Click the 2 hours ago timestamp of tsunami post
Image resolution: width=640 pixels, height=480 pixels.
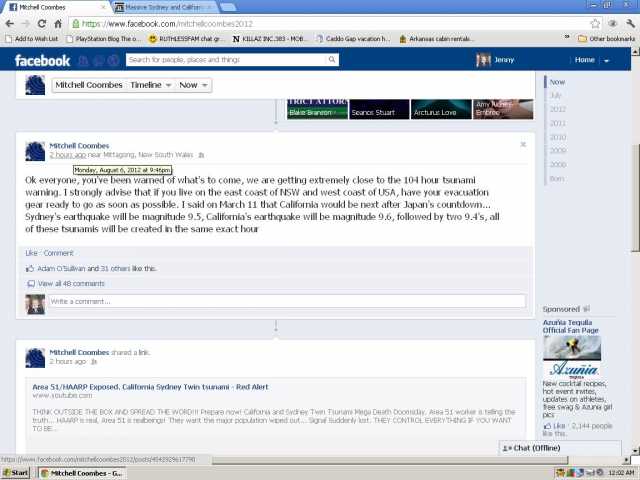(68, 155)
